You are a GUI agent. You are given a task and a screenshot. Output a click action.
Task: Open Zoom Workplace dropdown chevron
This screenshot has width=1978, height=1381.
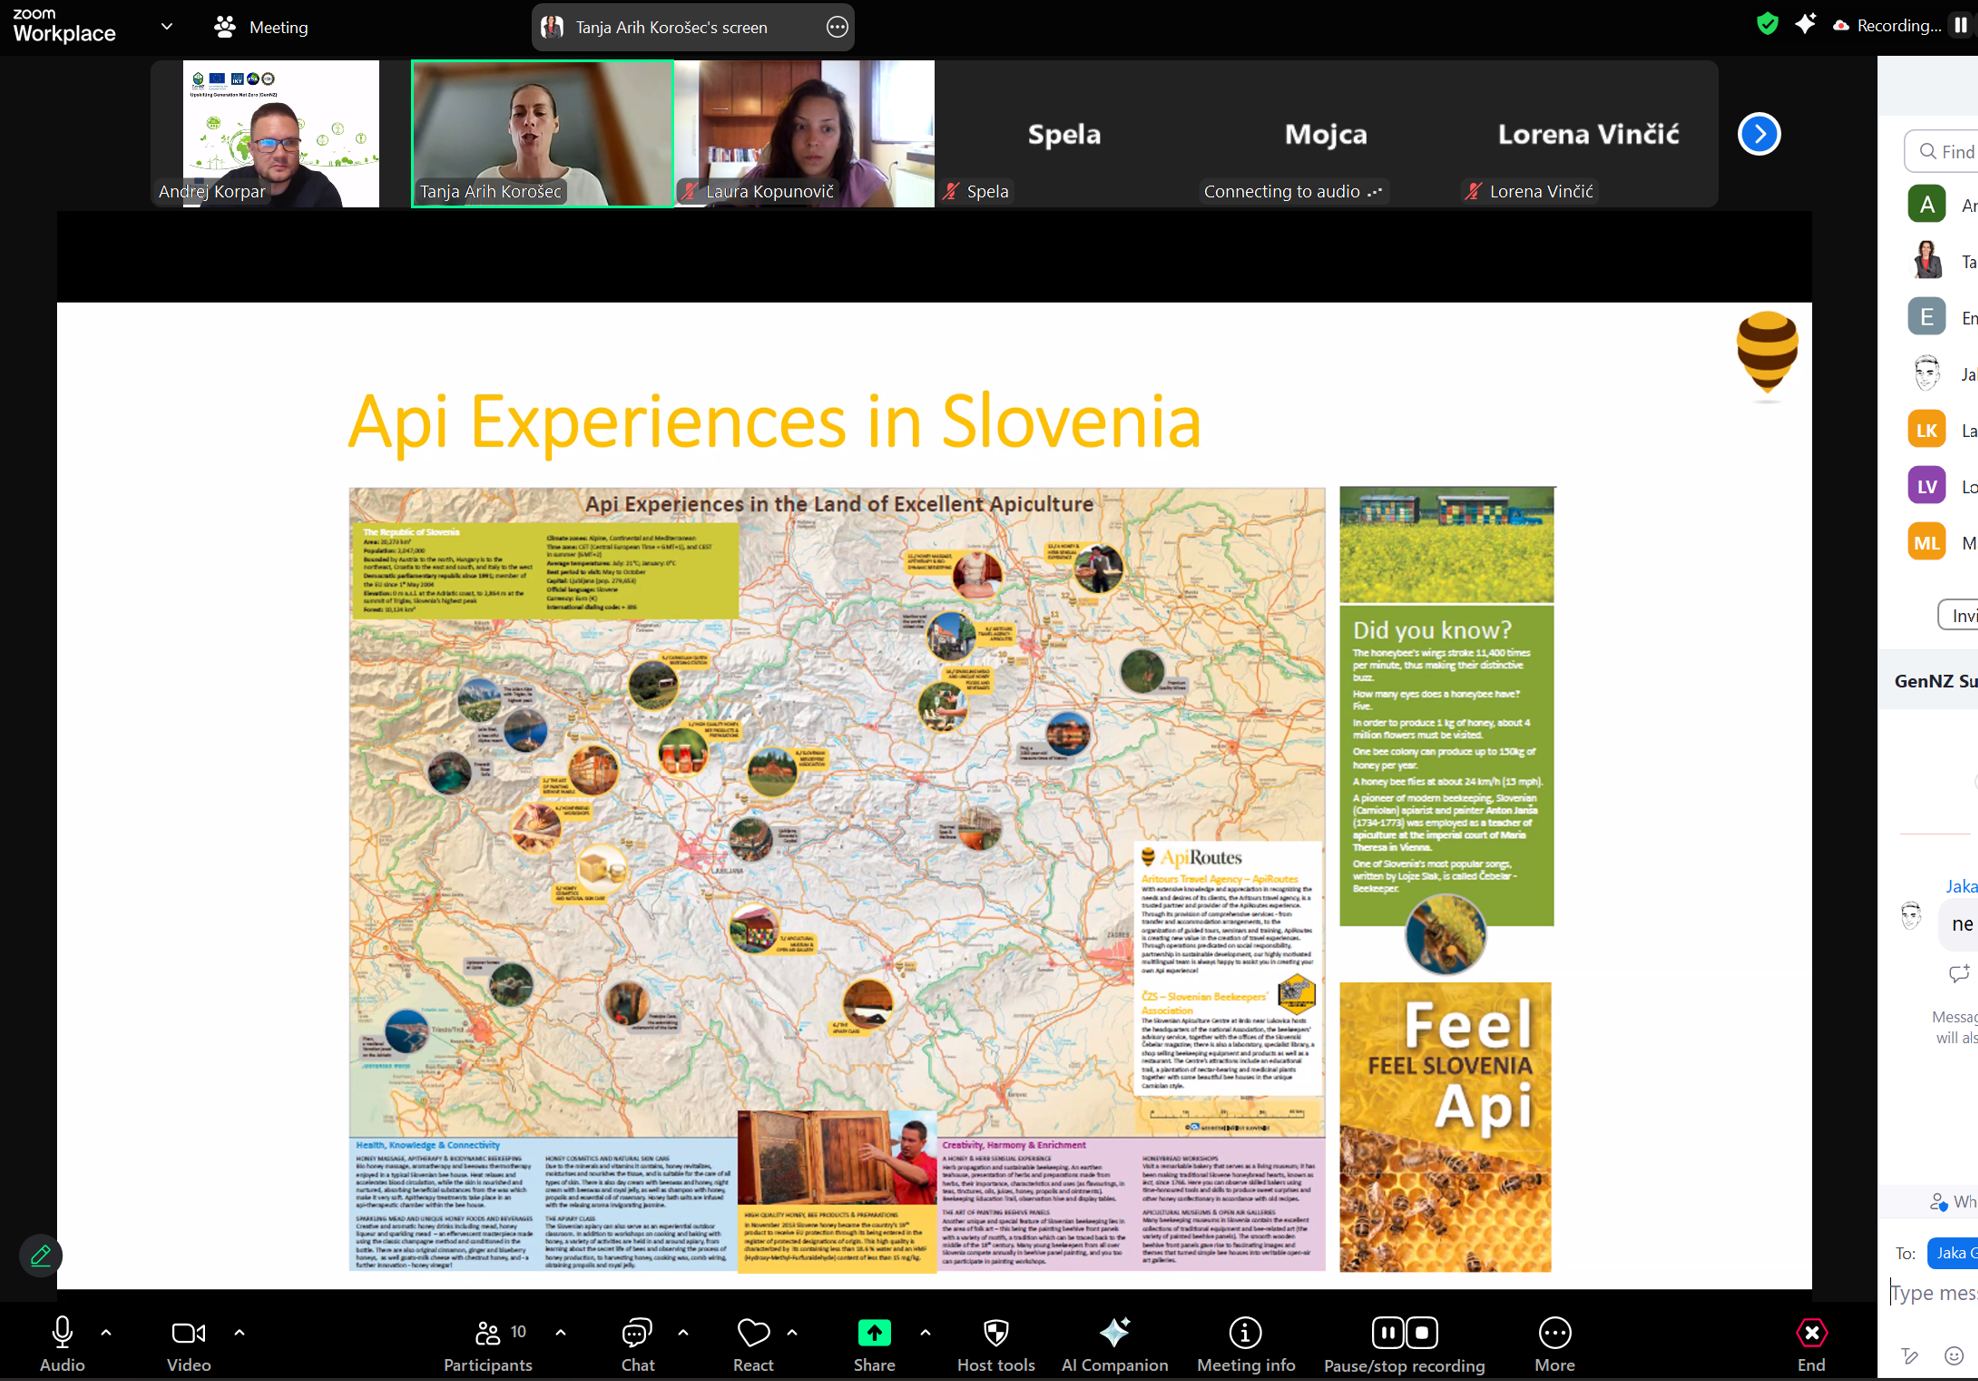[167, 27]
